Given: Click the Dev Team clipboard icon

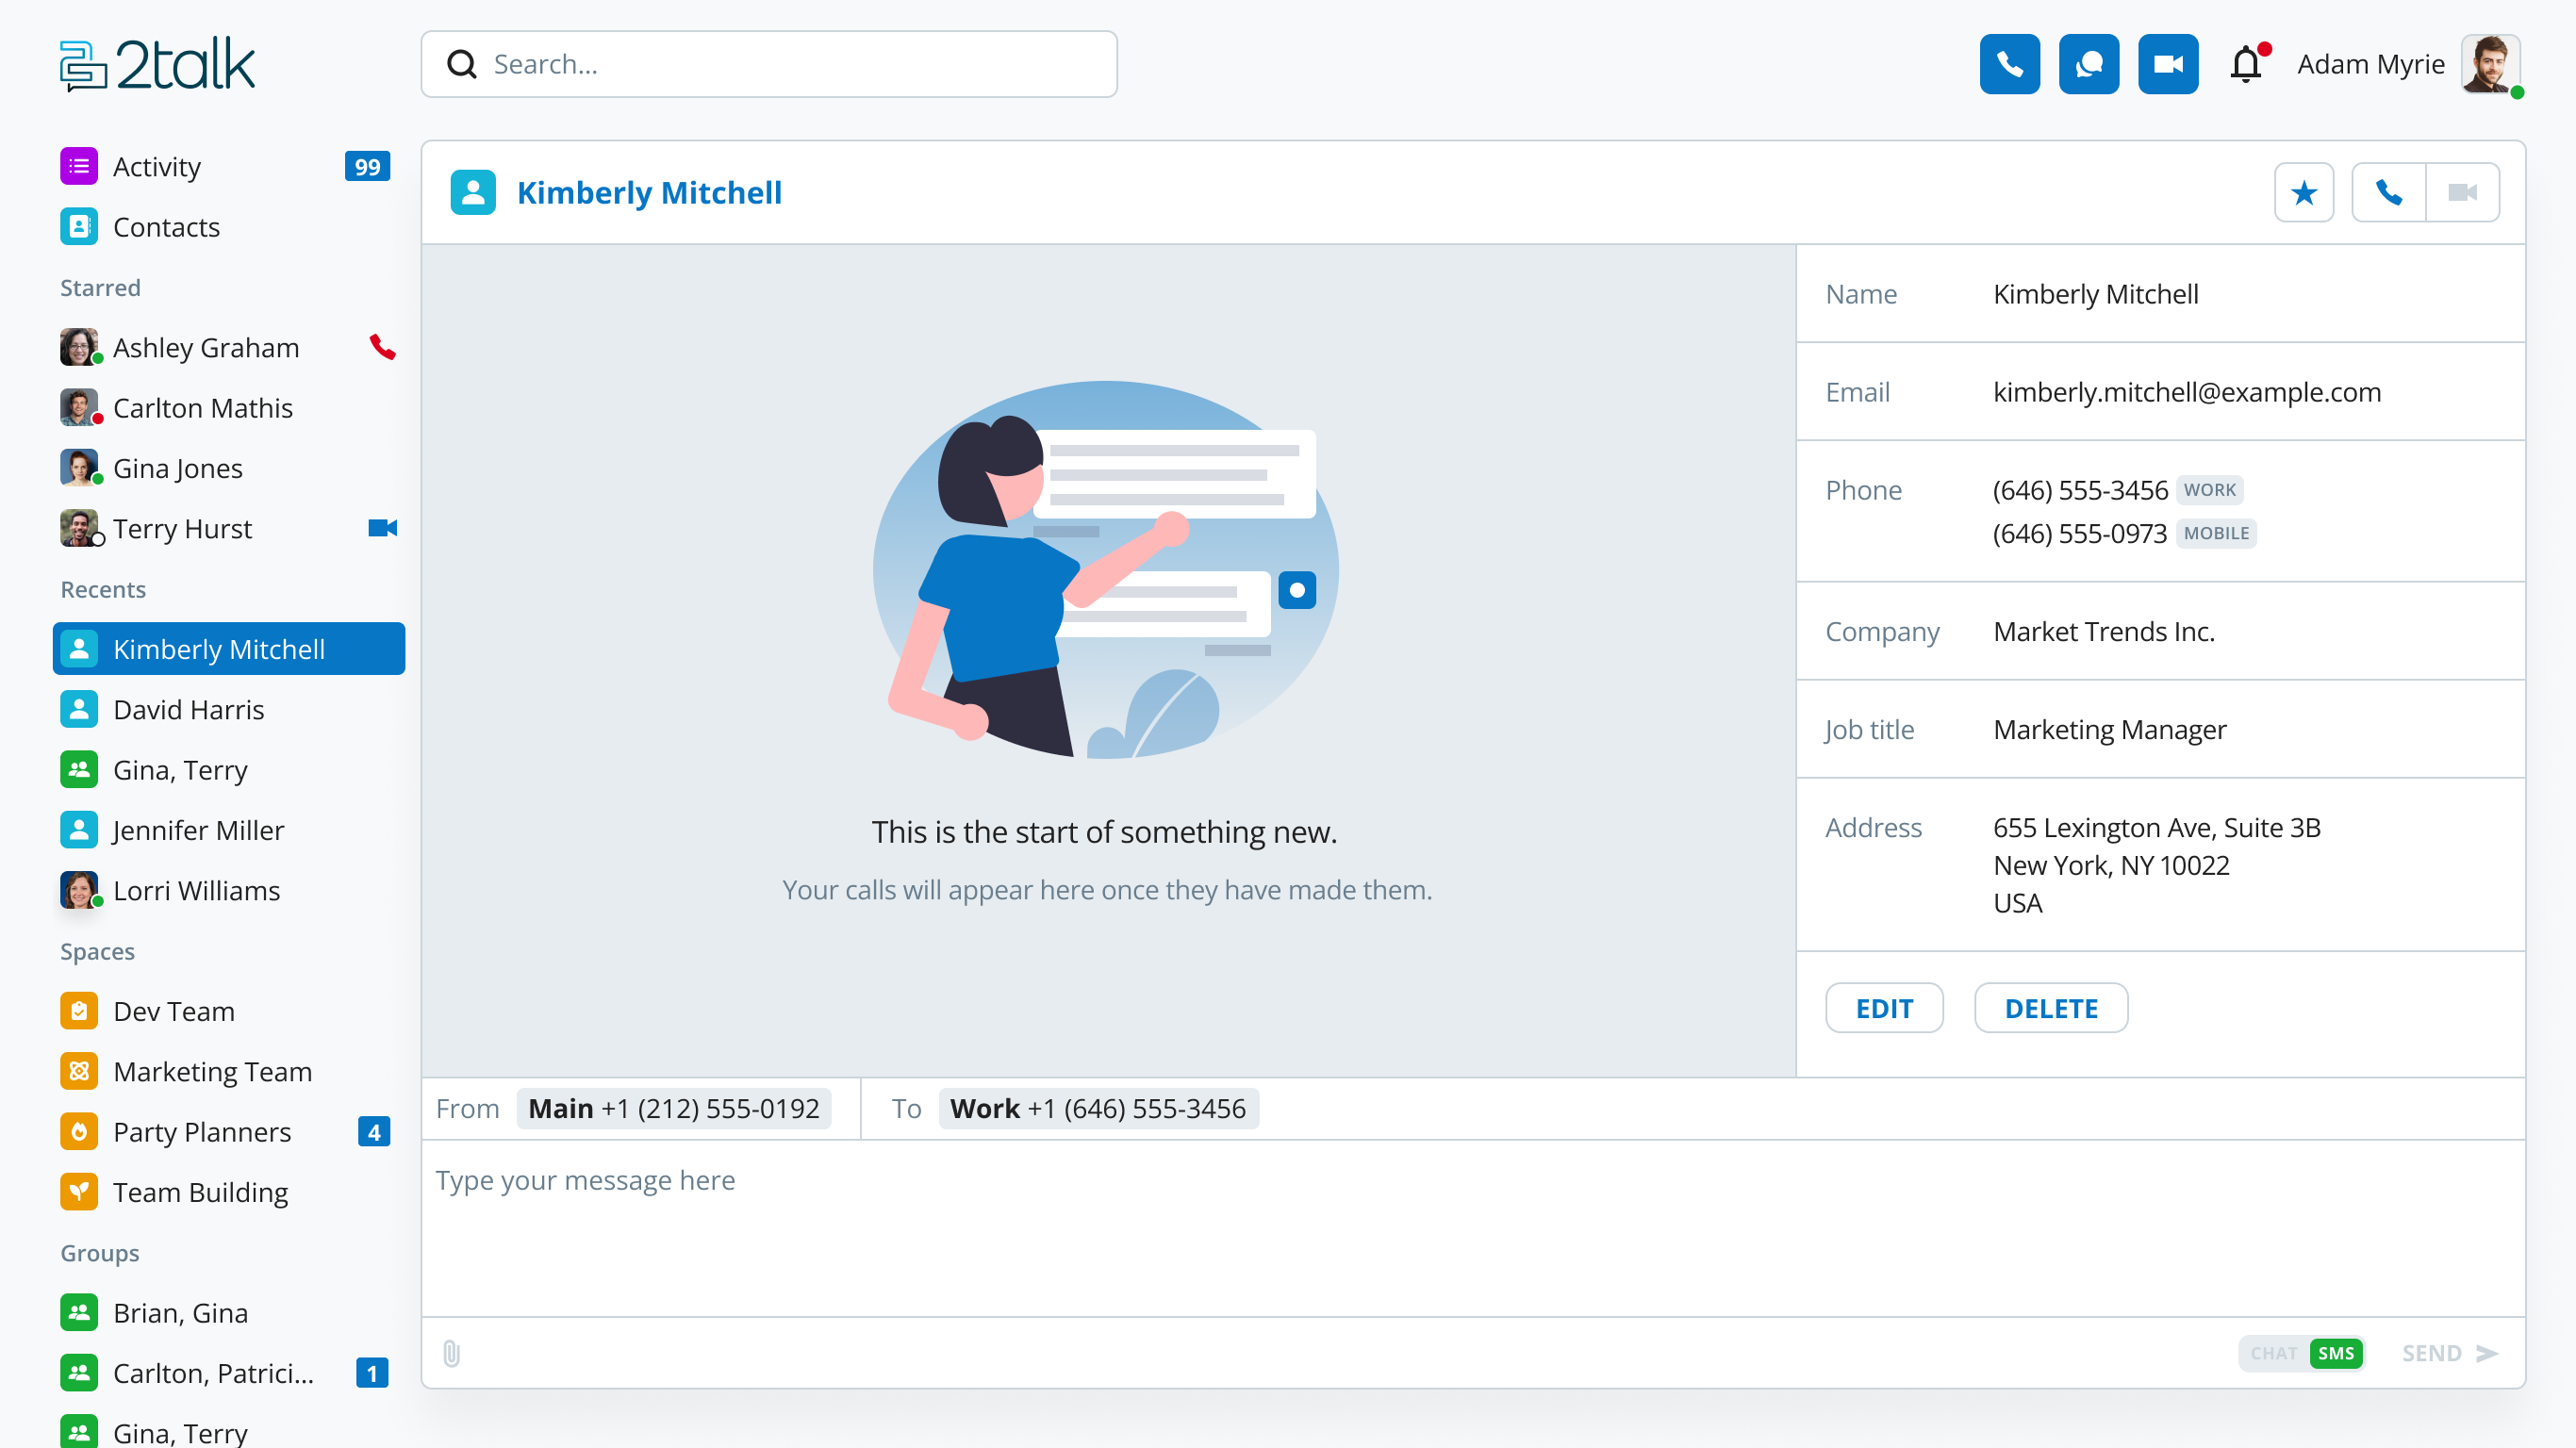Looking at the screenshot, I should pos(79,1011).
